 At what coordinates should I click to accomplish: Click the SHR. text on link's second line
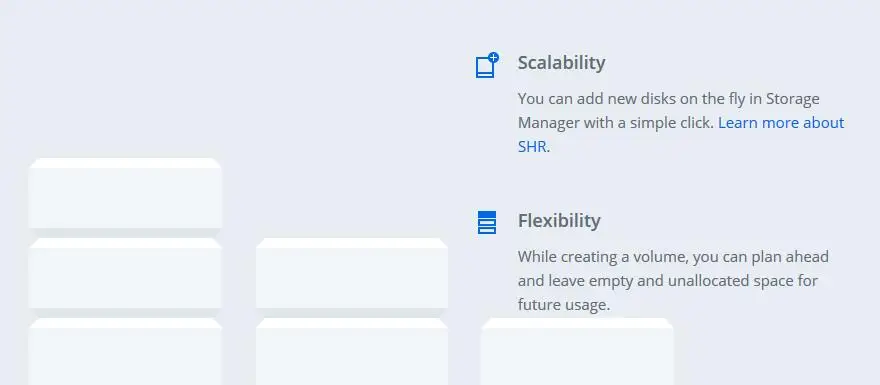pyautogui.click(x=534, y=147)
